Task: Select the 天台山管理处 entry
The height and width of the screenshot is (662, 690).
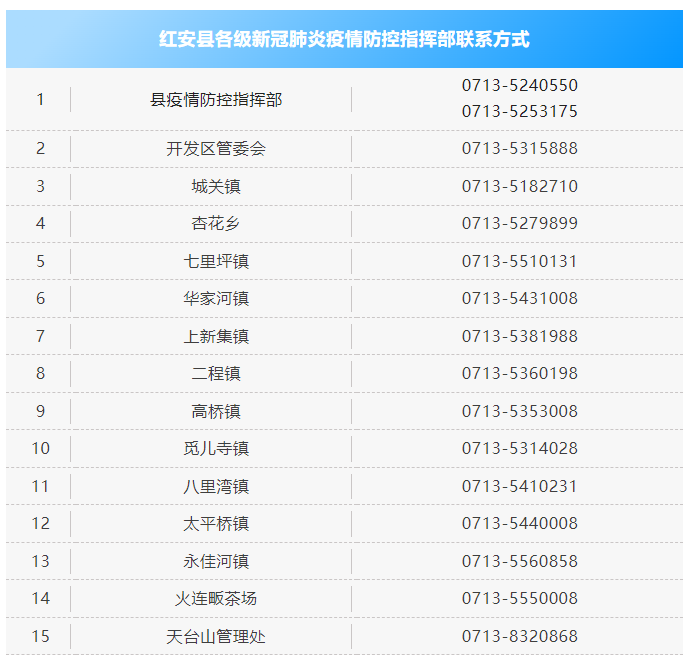Action: tap(216, 637)
